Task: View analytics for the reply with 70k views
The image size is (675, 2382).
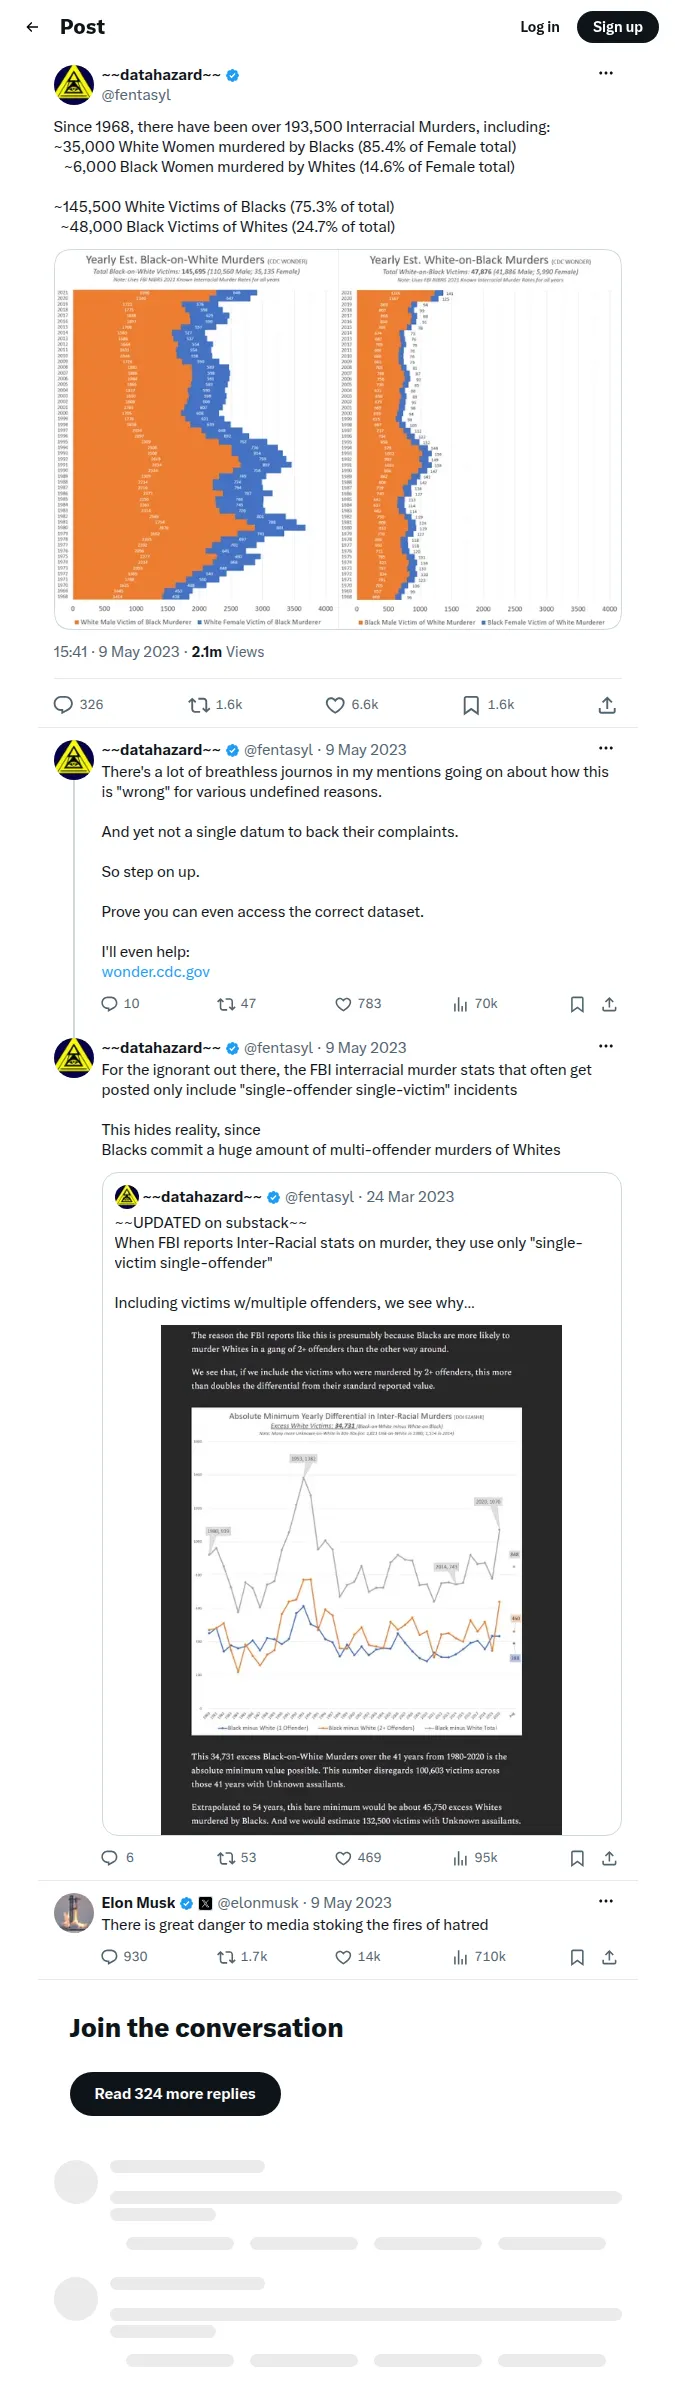Action: pos(475,1004)
